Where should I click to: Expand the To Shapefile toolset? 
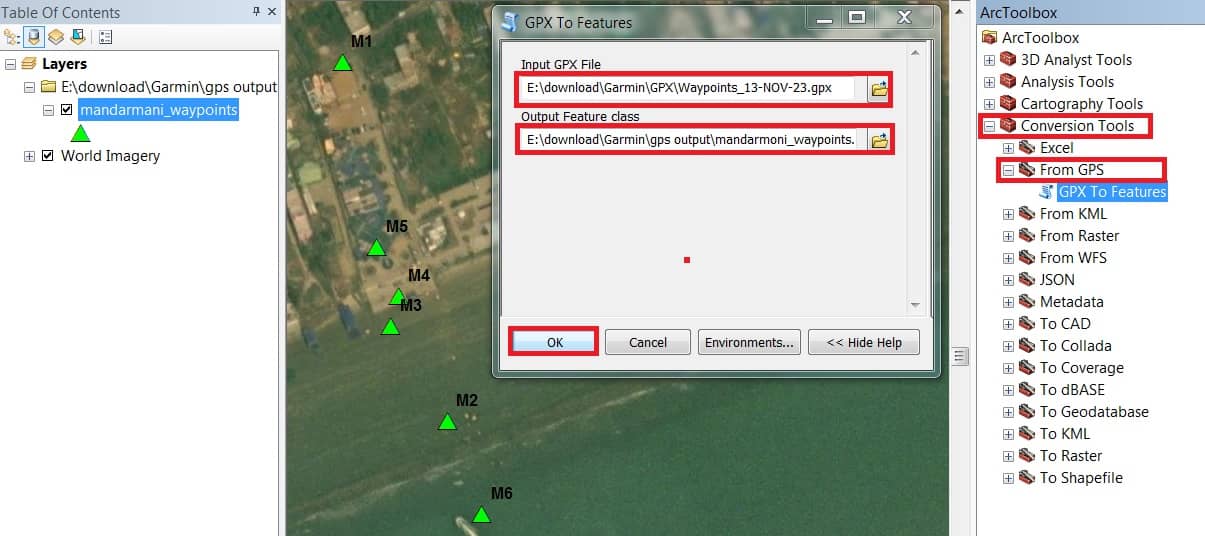1008,478
